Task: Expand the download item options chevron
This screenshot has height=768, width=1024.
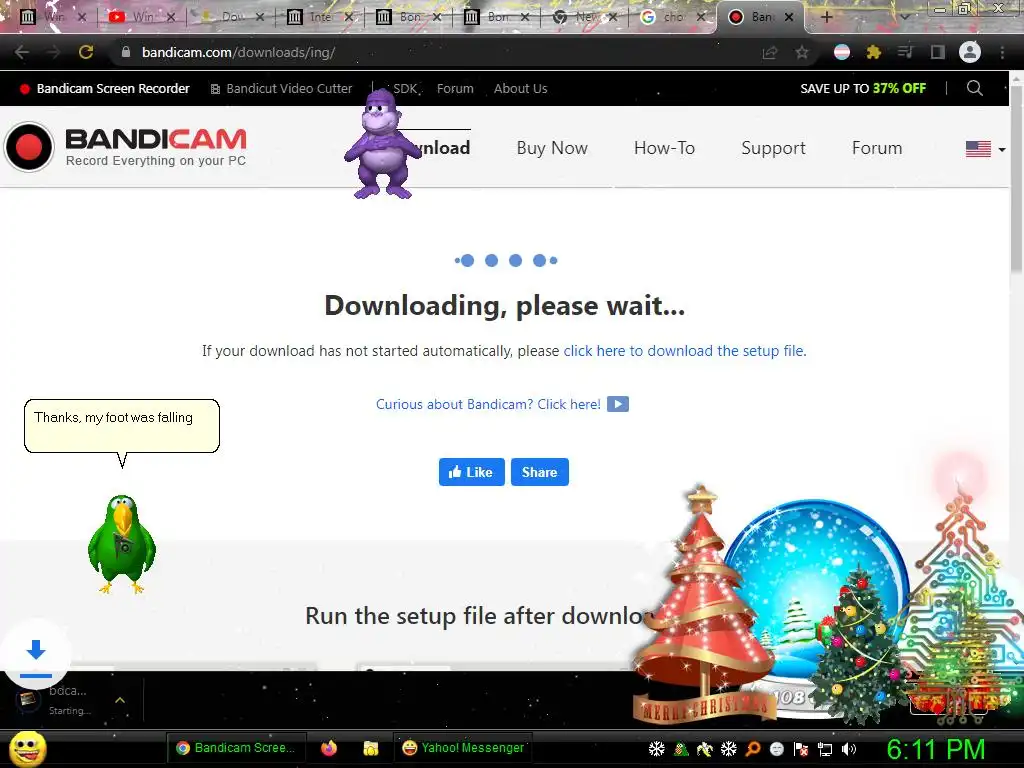Action: point(120,700)
